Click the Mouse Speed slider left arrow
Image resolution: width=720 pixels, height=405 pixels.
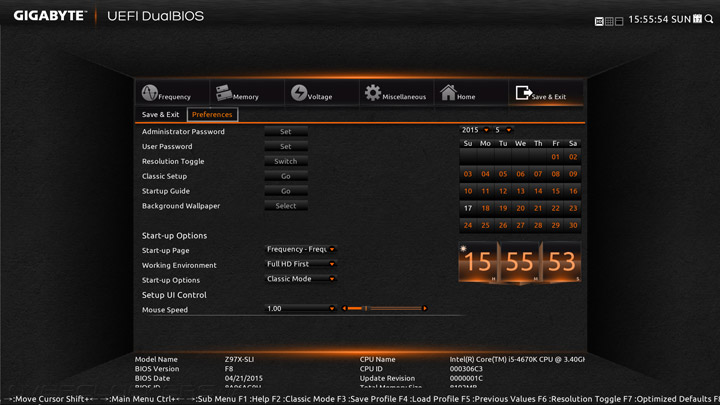(344, 309)
